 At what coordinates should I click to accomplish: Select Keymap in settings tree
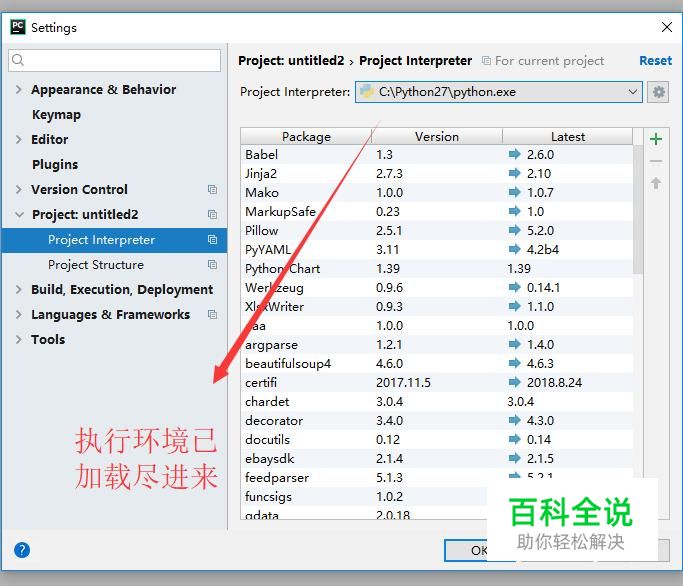(x=56, y=115)
